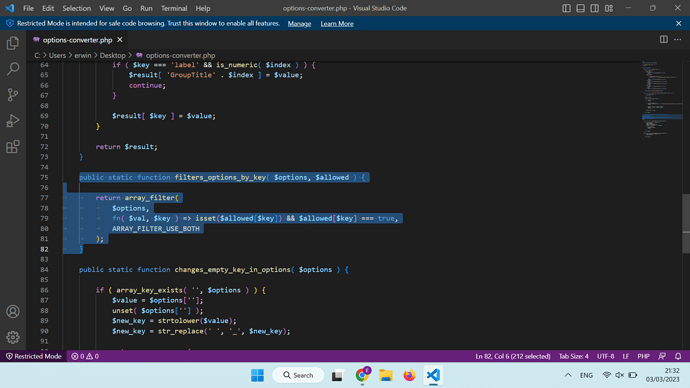Open editor More Actions ellipsis
This screenshot has height=388, width=690.
[x=678, y=40]
